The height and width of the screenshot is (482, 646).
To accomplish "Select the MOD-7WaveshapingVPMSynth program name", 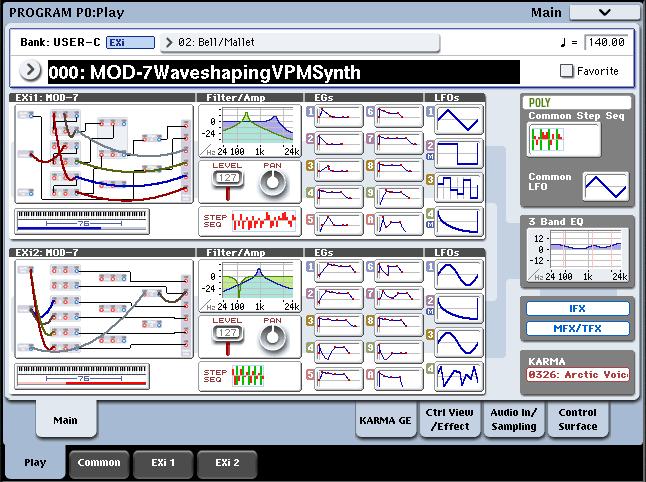I will tap(283, 72).
